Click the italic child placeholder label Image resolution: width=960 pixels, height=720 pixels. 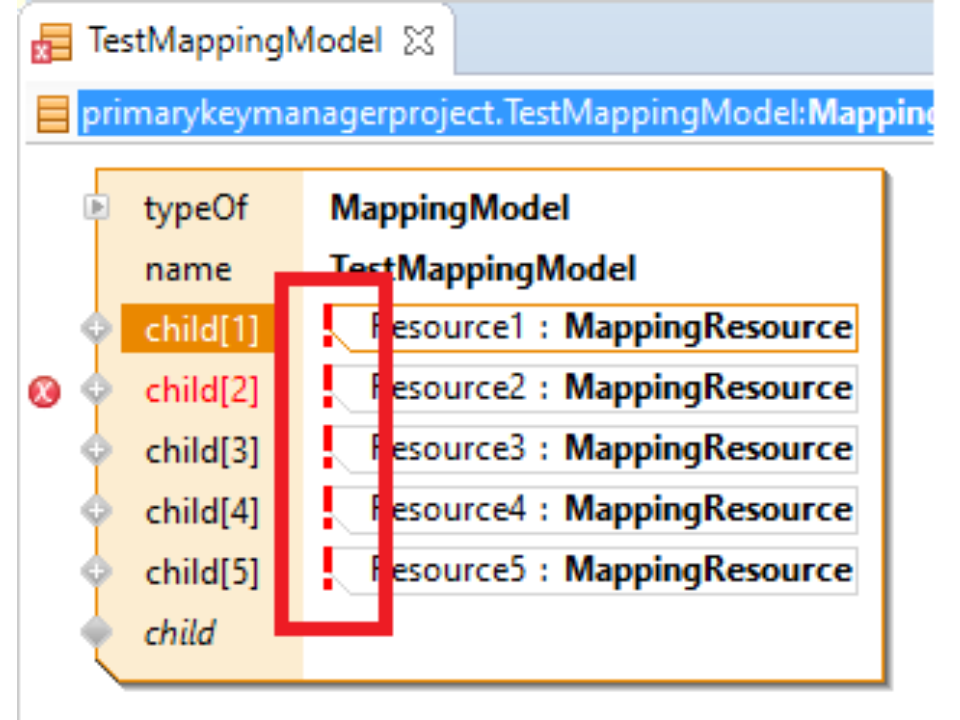point(180,633)
